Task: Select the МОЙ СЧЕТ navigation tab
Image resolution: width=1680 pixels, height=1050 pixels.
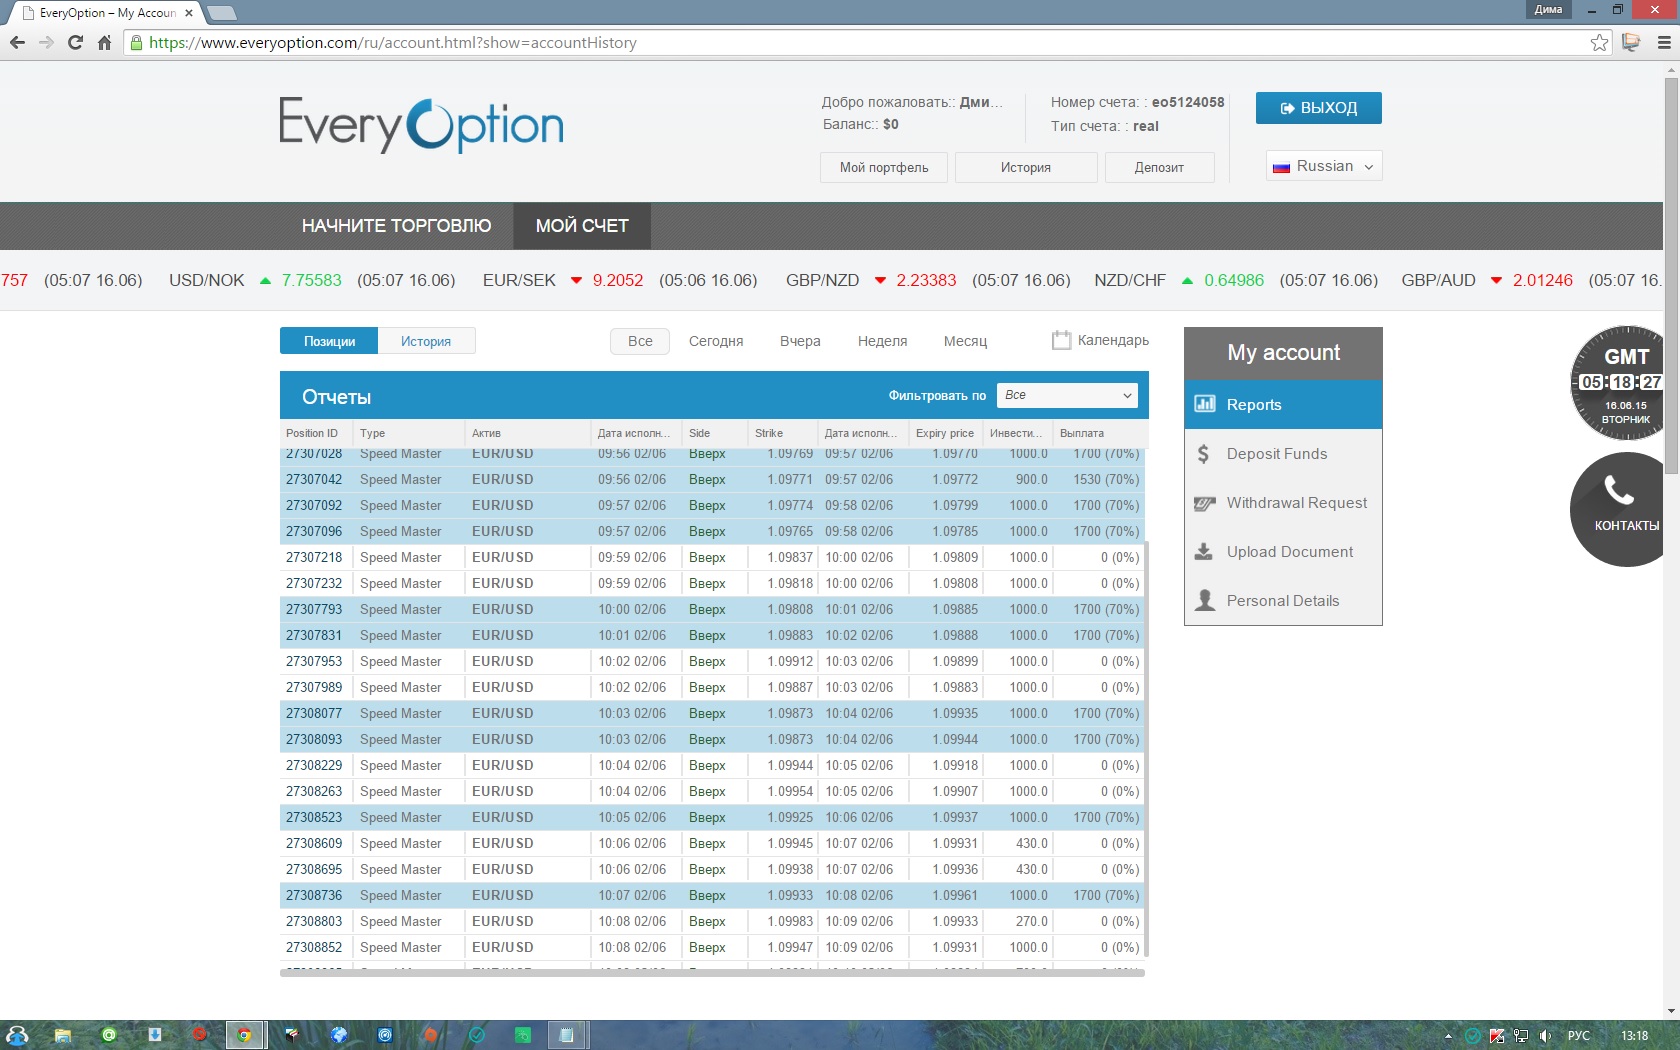Action: (x=582, y=226)
